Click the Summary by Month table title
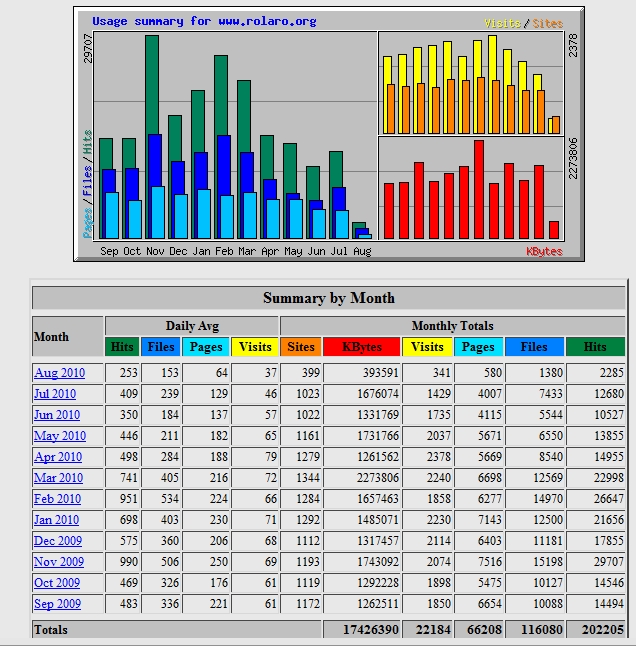 click(328, 298)
